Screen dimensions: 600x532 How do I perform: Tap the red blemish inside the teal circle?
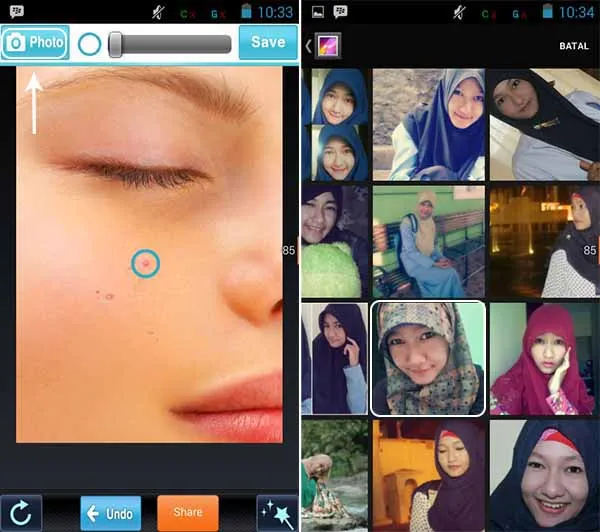click(145, 263)
